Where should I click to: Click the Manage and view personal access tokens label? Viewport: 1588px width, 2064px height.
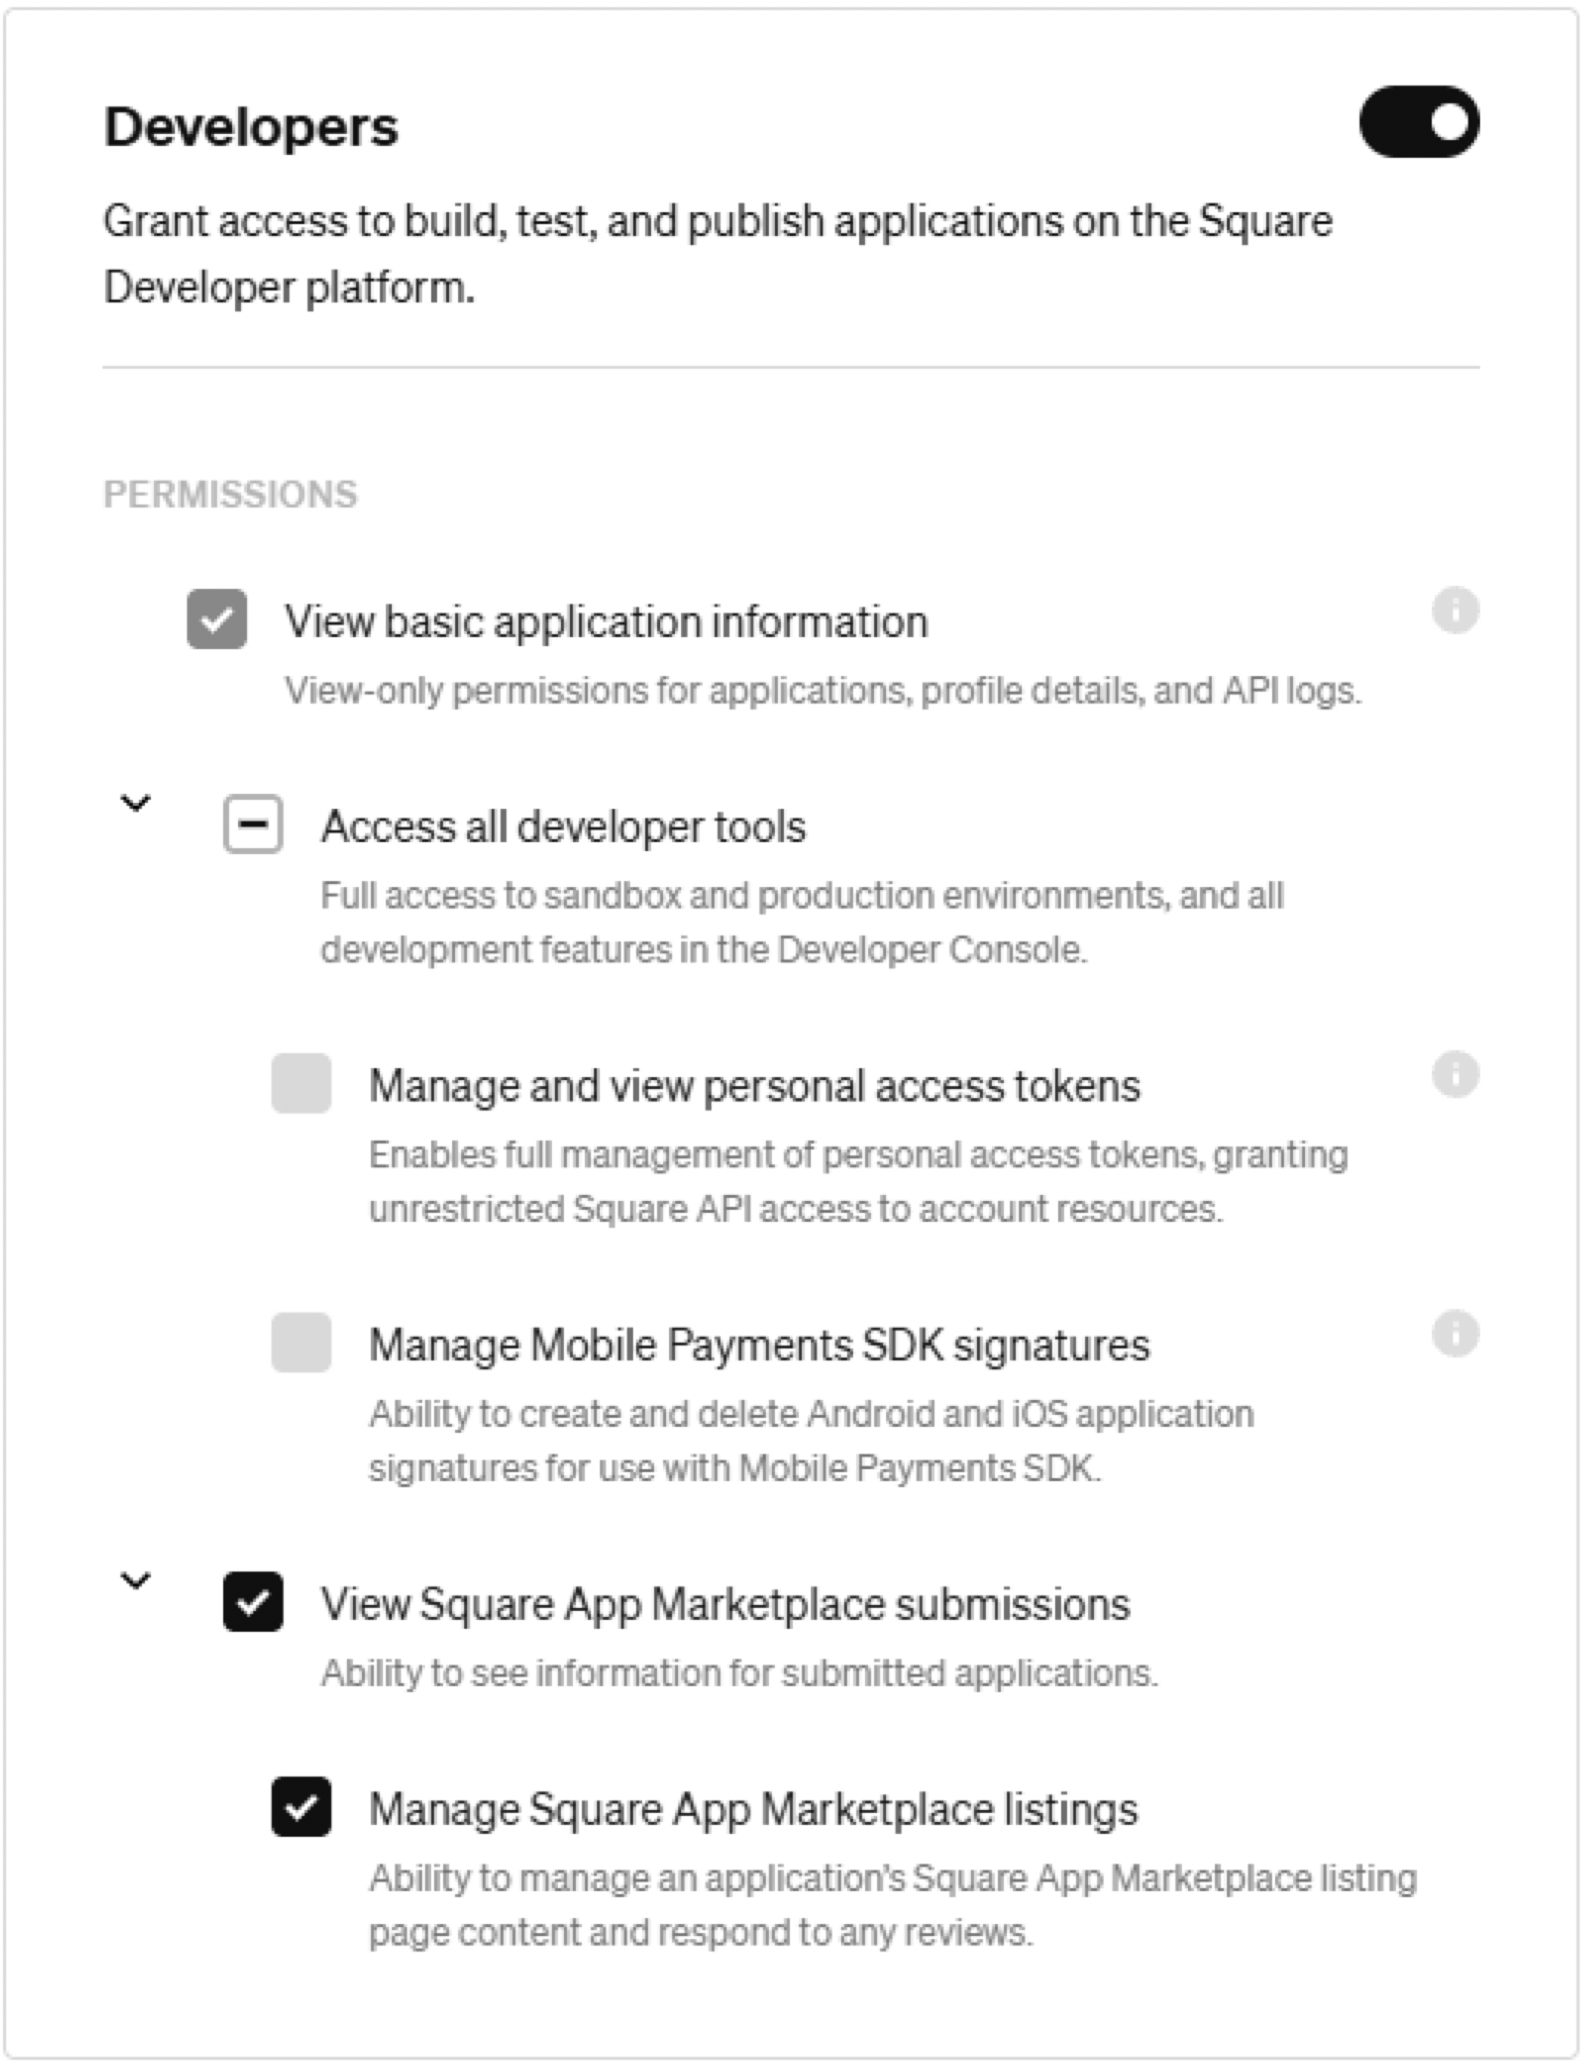pyautogui.click(x=754, y=1086)
